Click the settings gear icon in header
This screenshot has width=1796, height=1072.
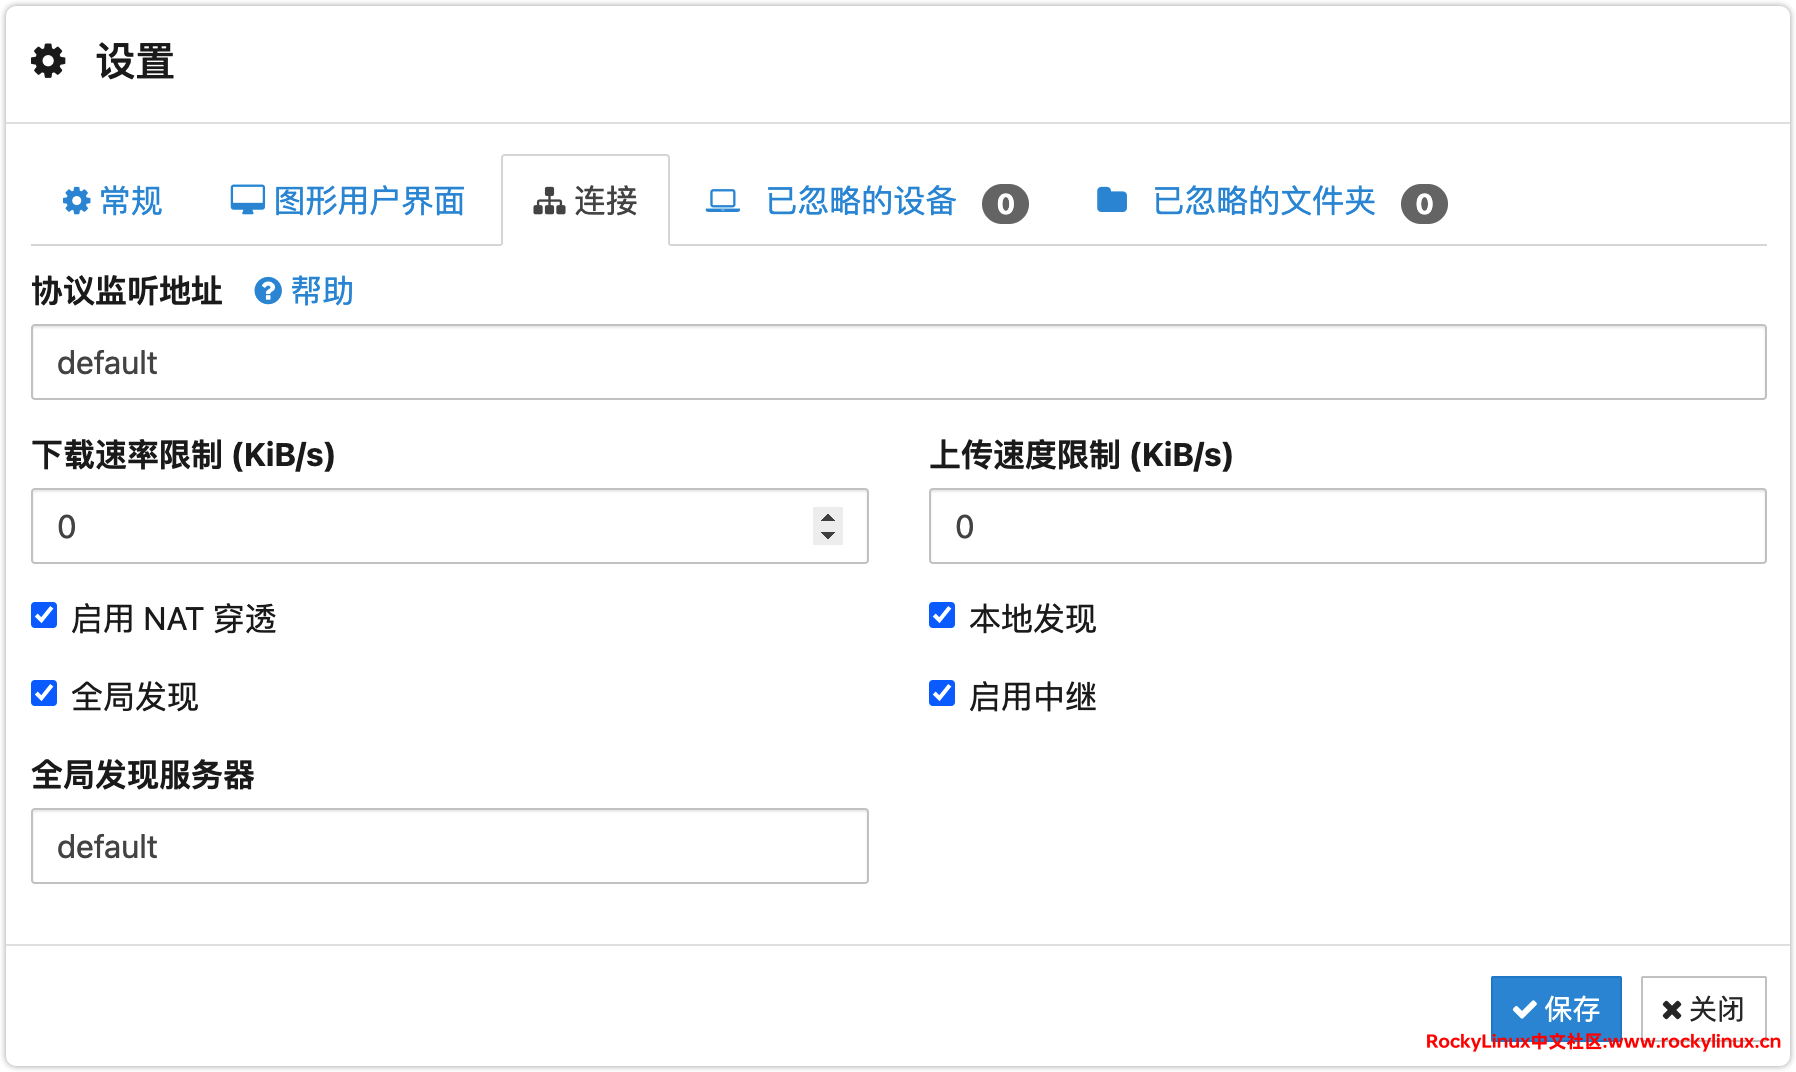click(x=48, y=61)
